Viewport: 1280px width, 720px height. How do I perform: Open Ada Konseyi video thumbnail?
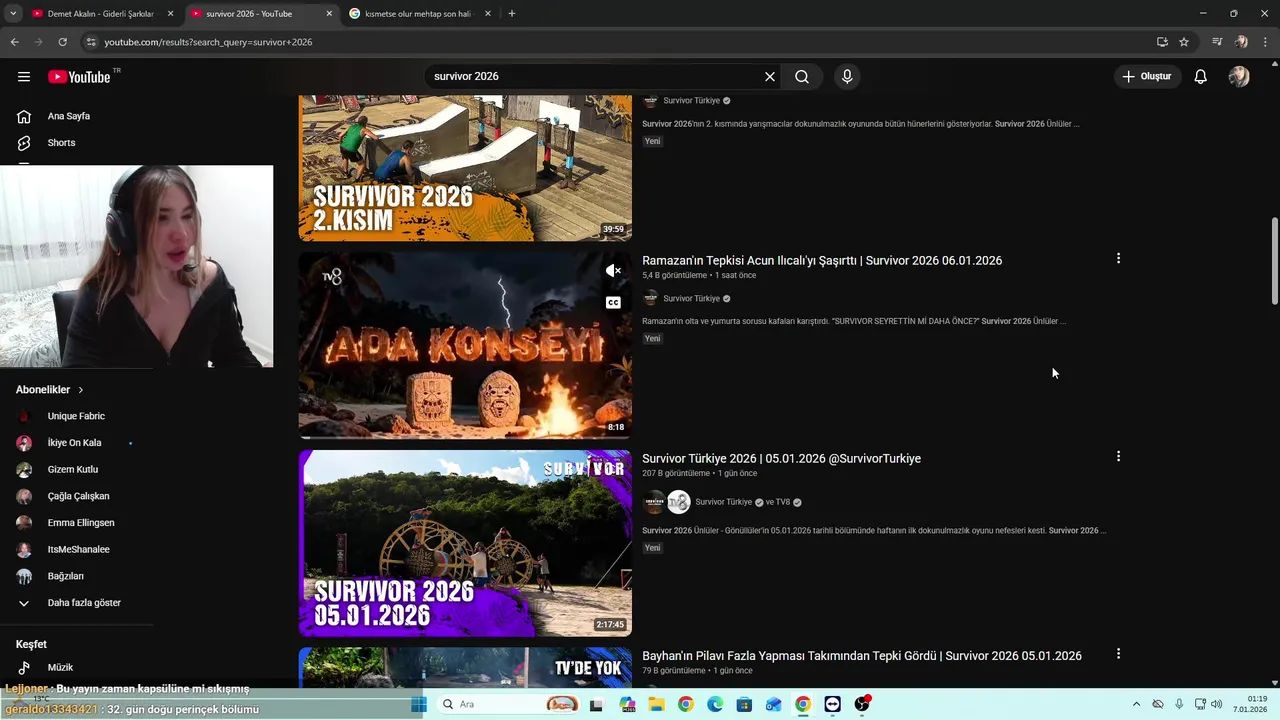click(465, 346)
